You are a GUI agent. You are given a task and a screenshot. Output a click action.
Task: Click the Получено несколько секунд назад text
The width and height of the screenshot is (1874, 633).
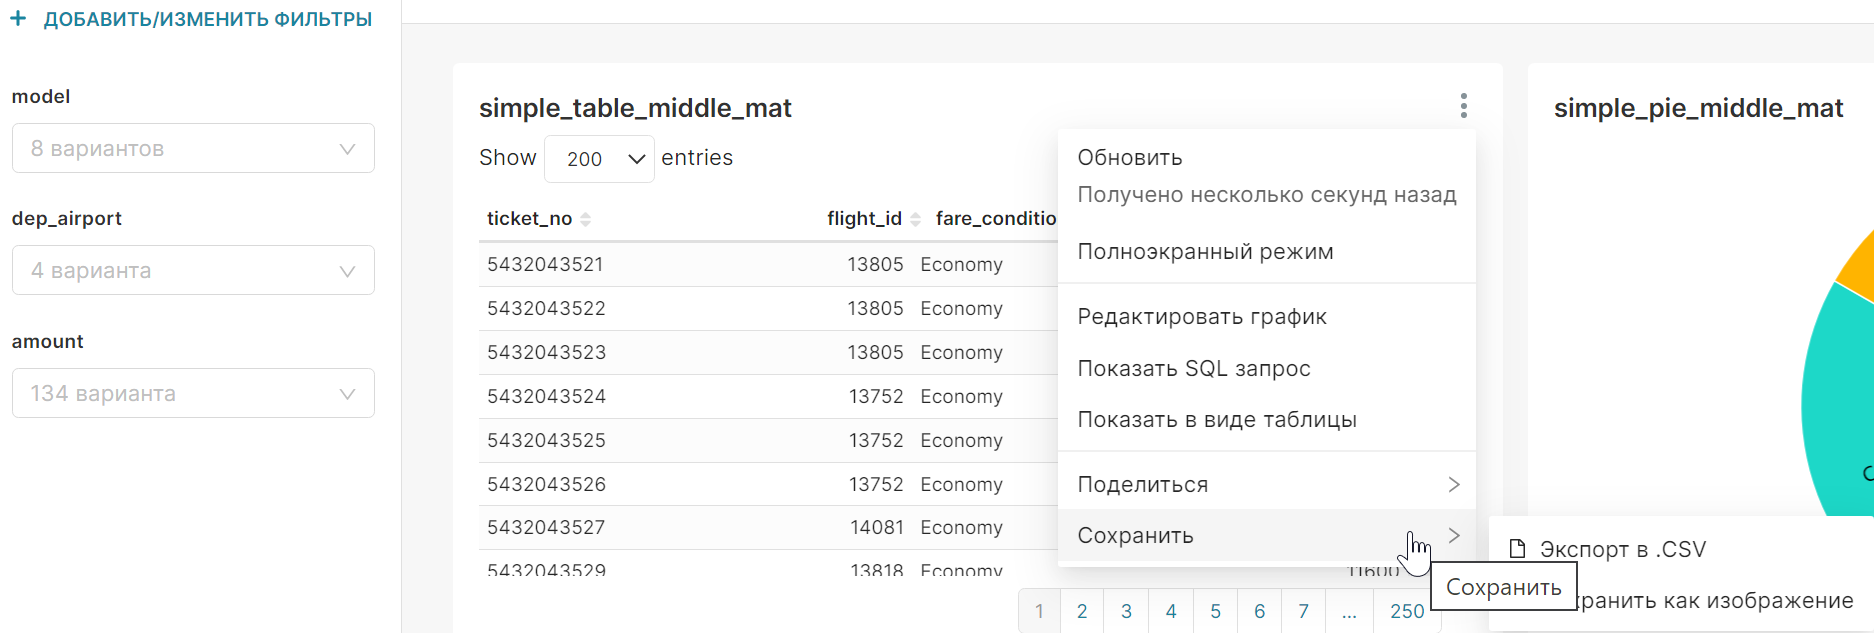1267,195
